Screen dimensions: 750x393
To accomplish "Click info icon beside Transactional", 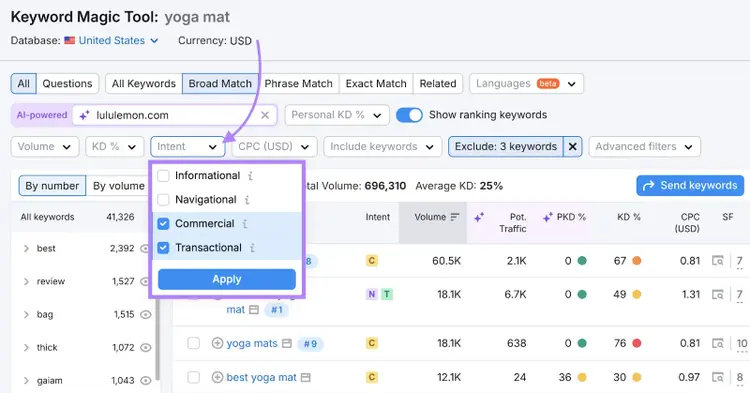I will [252, 248].
